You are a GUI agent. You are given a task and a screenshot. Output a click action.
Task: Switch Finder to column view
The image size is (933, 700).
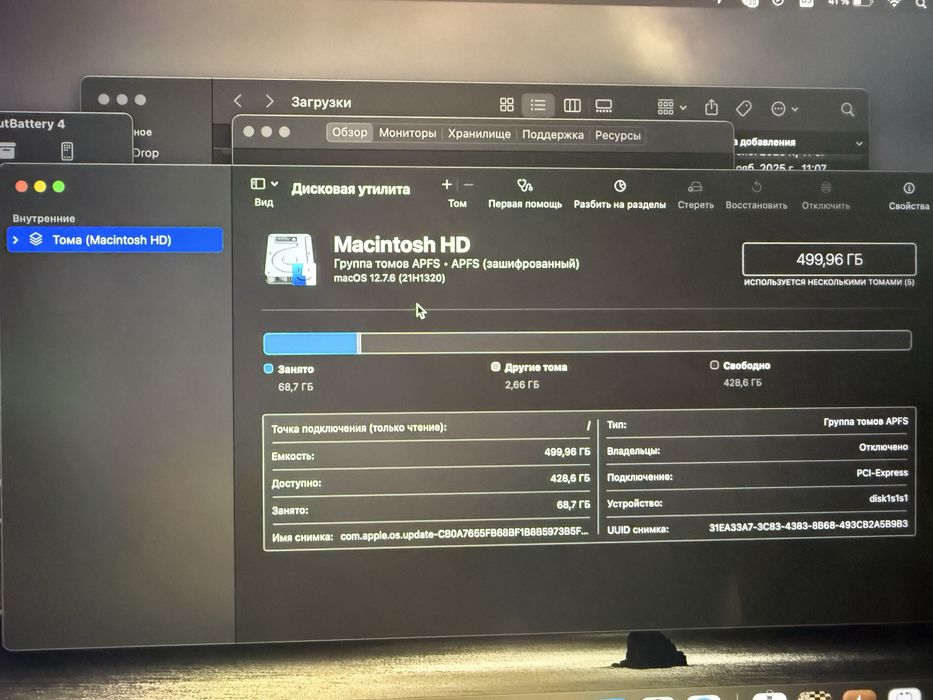tap(572, 106)
